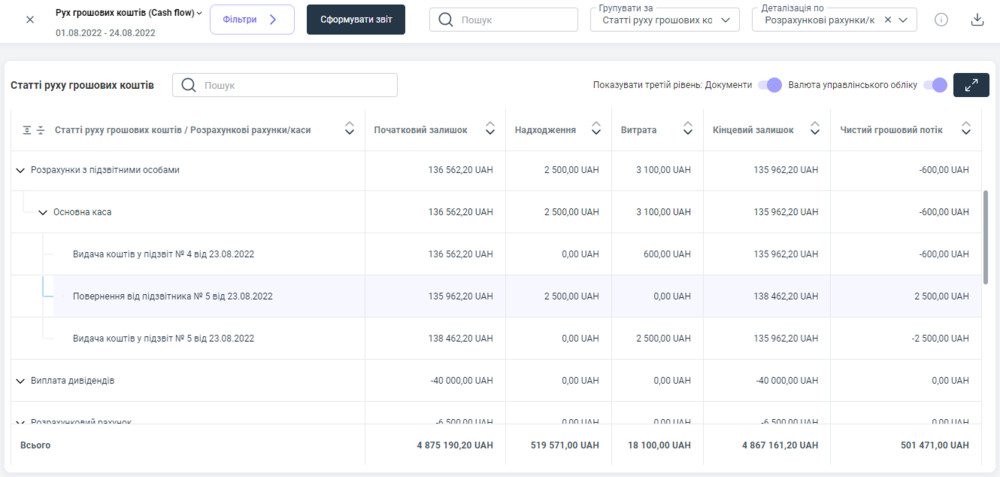Clear the Деталізація по selection
This screenshot has width=1000, height=477.
click(x=887, y=20)
